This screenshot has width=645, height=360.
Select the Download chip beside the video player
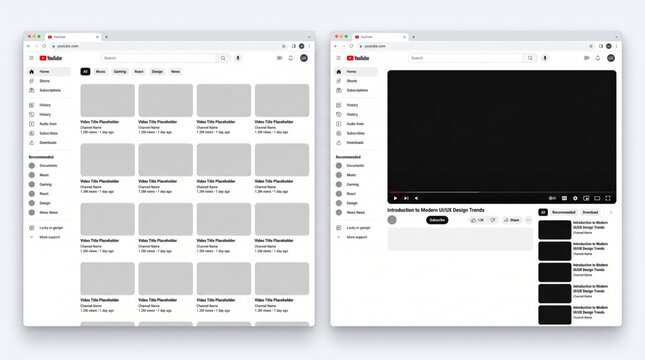[x=590, y=212]
